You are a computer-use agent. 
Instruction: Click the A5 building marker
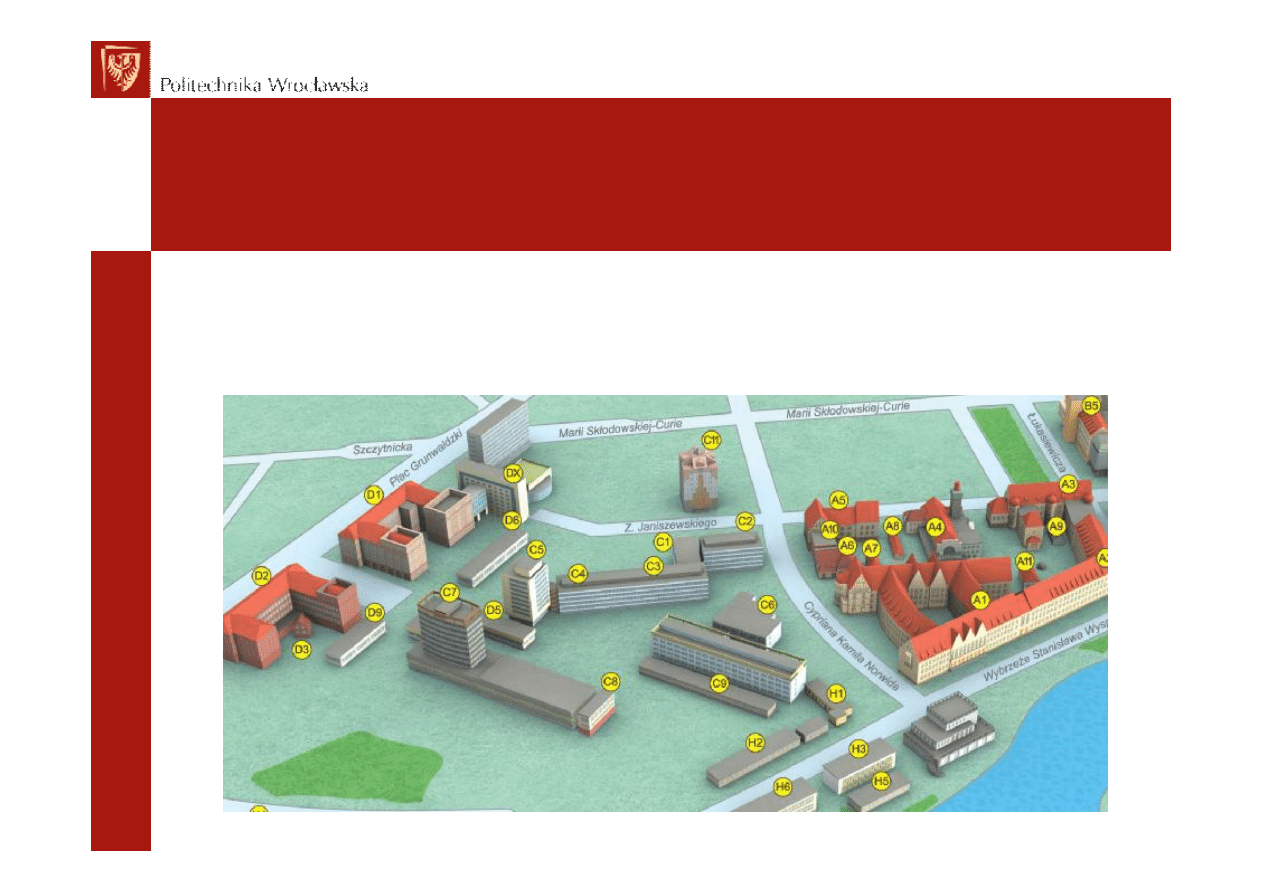point(839,500)
